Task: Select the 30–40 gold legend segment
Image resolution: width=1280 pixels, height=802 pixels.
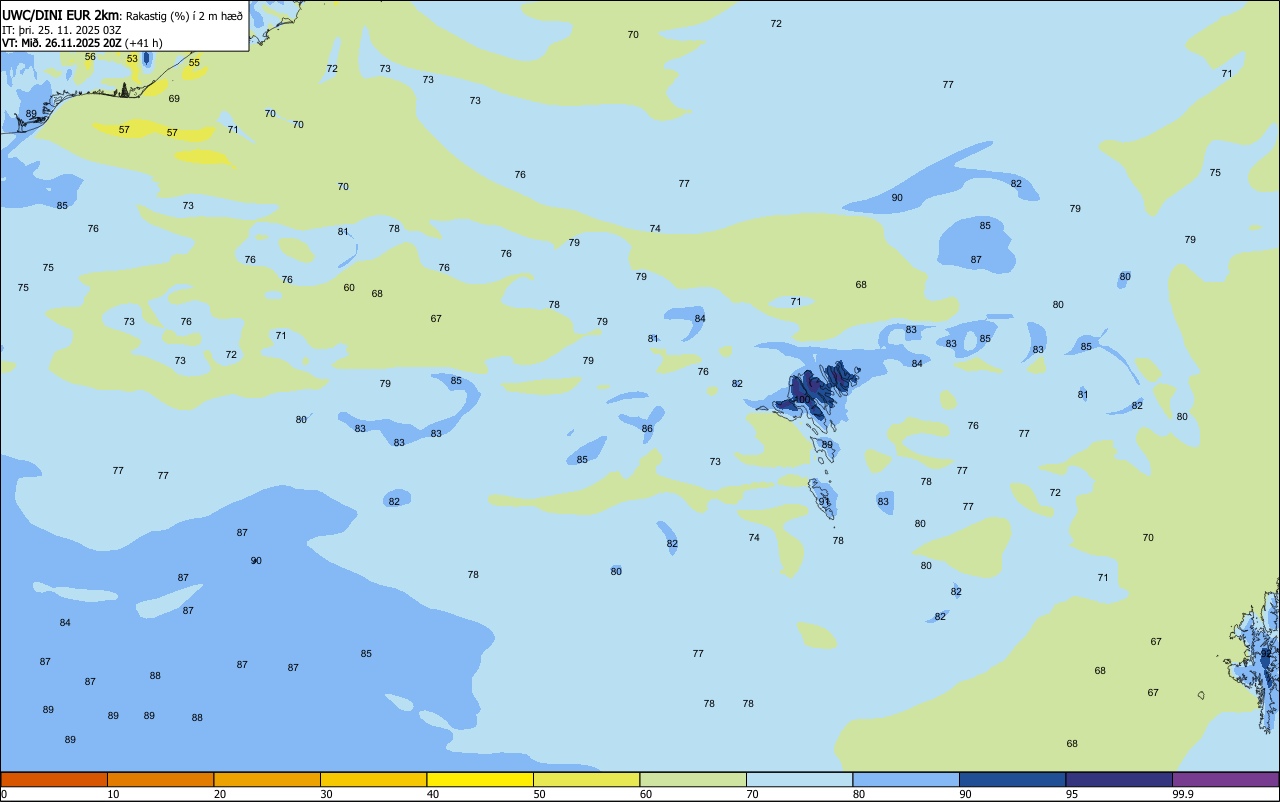Action: pos(373,779)
